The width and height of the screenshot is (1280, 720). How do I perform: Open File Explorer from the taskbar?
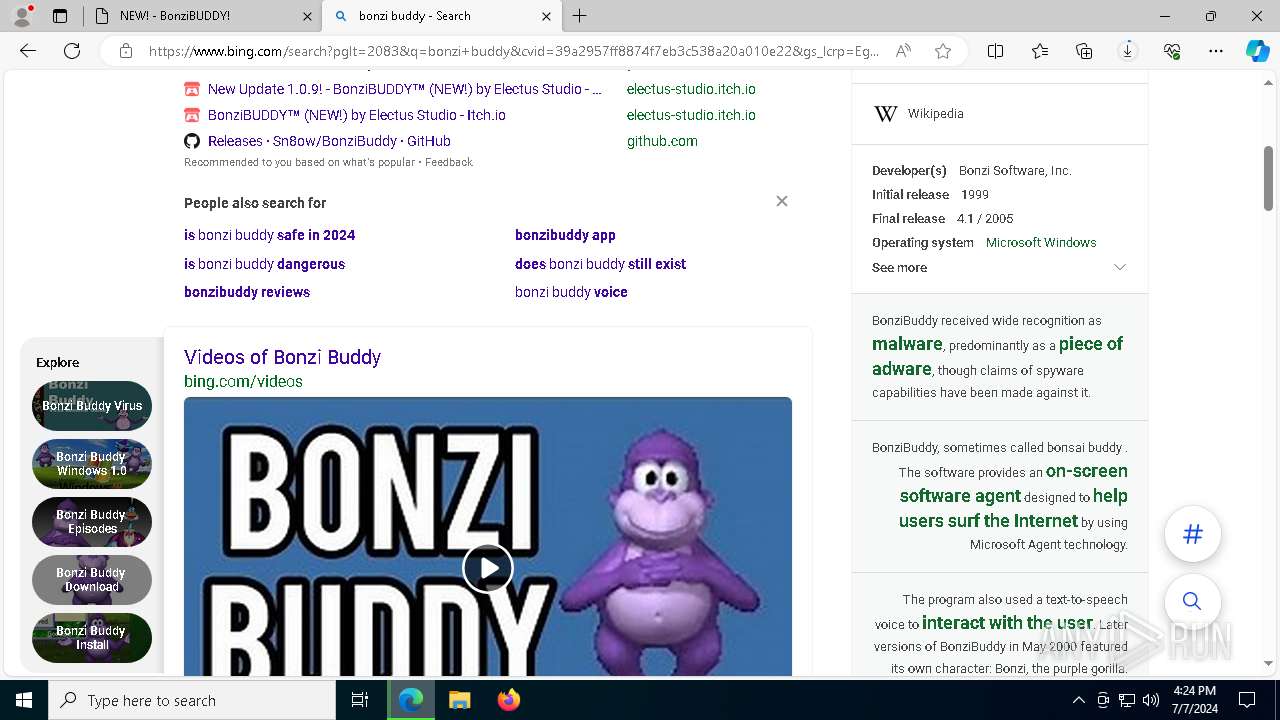click(459, 700)
